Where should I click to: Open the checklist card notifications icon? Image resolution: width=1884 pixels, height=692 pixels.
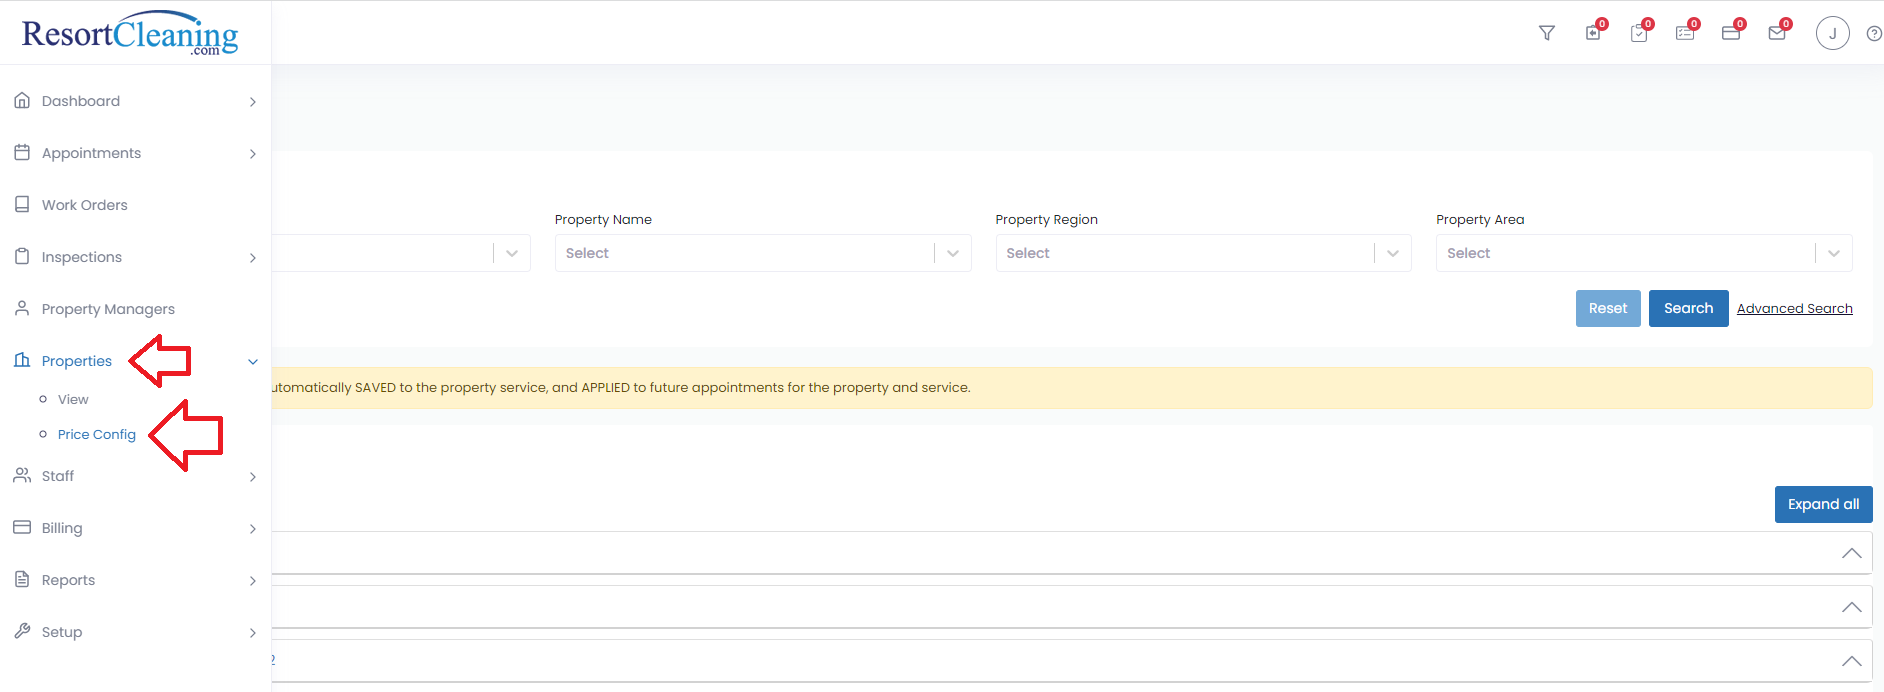coord(1685,33)
